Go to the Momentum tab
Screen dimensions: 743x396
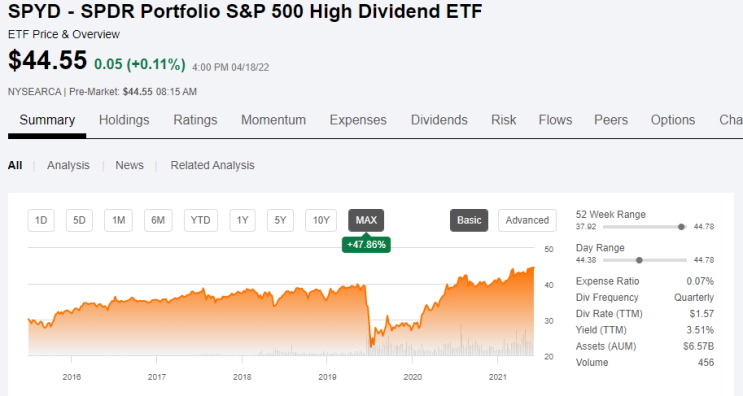tap(273, 120)
